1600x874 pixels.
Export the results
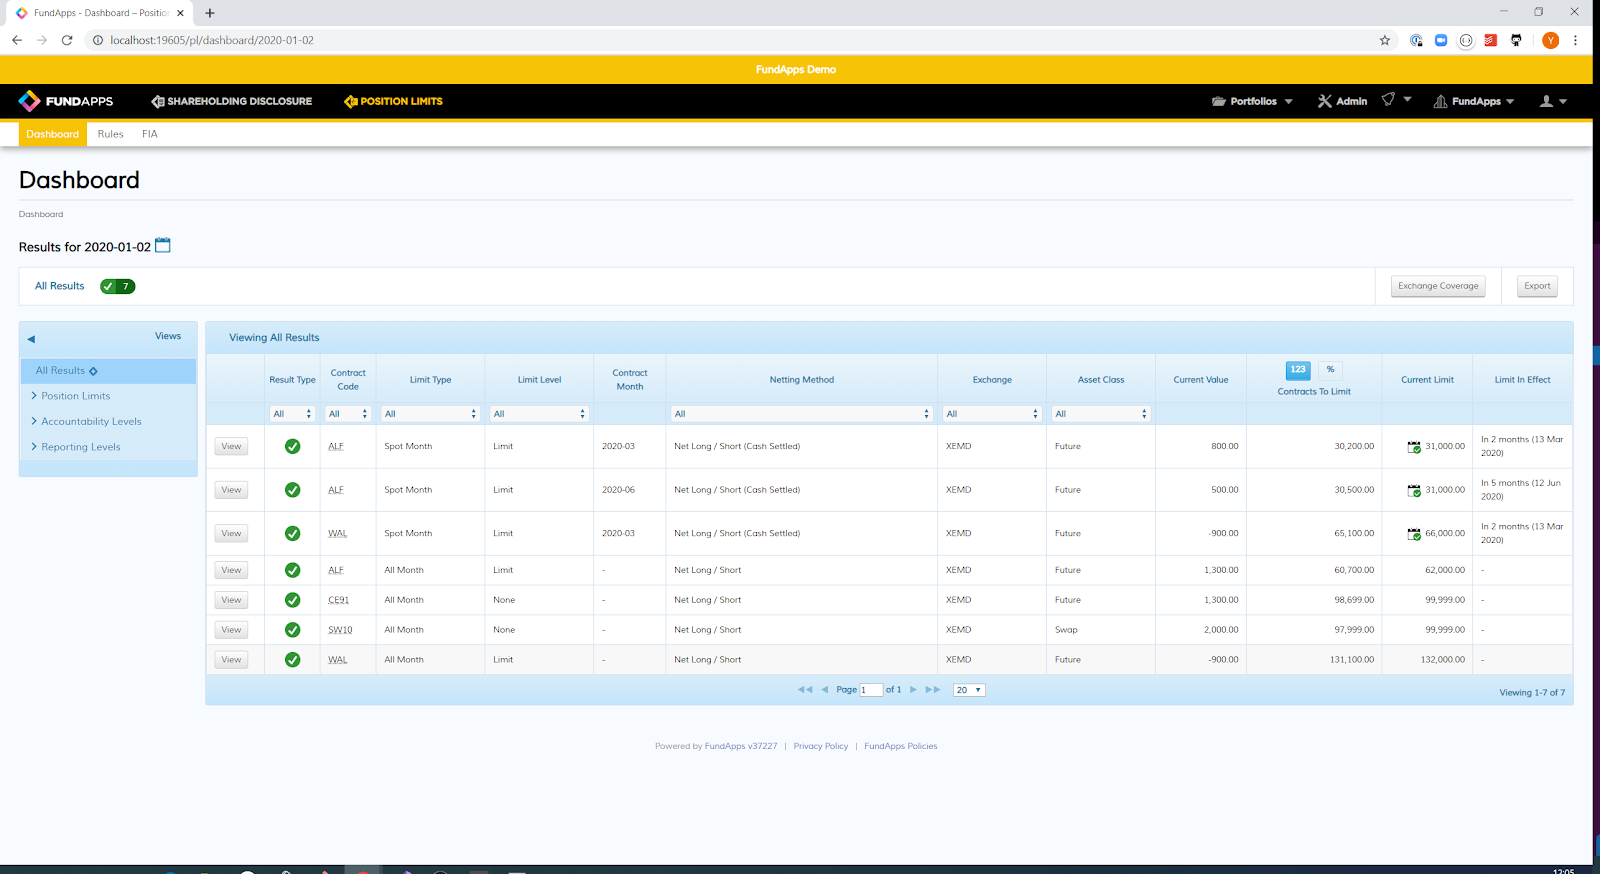pos(1537,286)
